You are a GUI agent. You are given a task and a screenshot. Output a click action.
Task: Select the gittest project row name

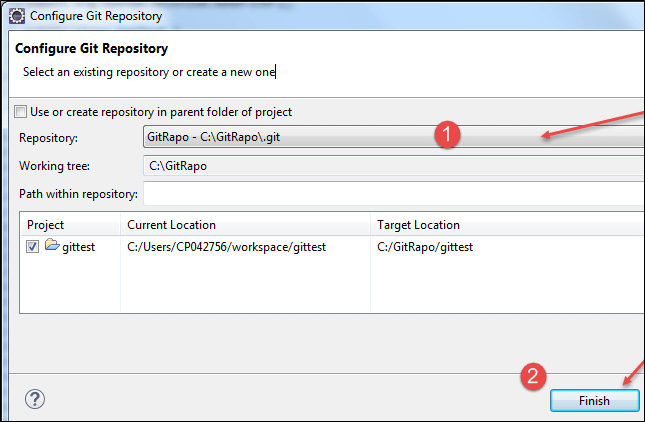(x=79, y=247)
